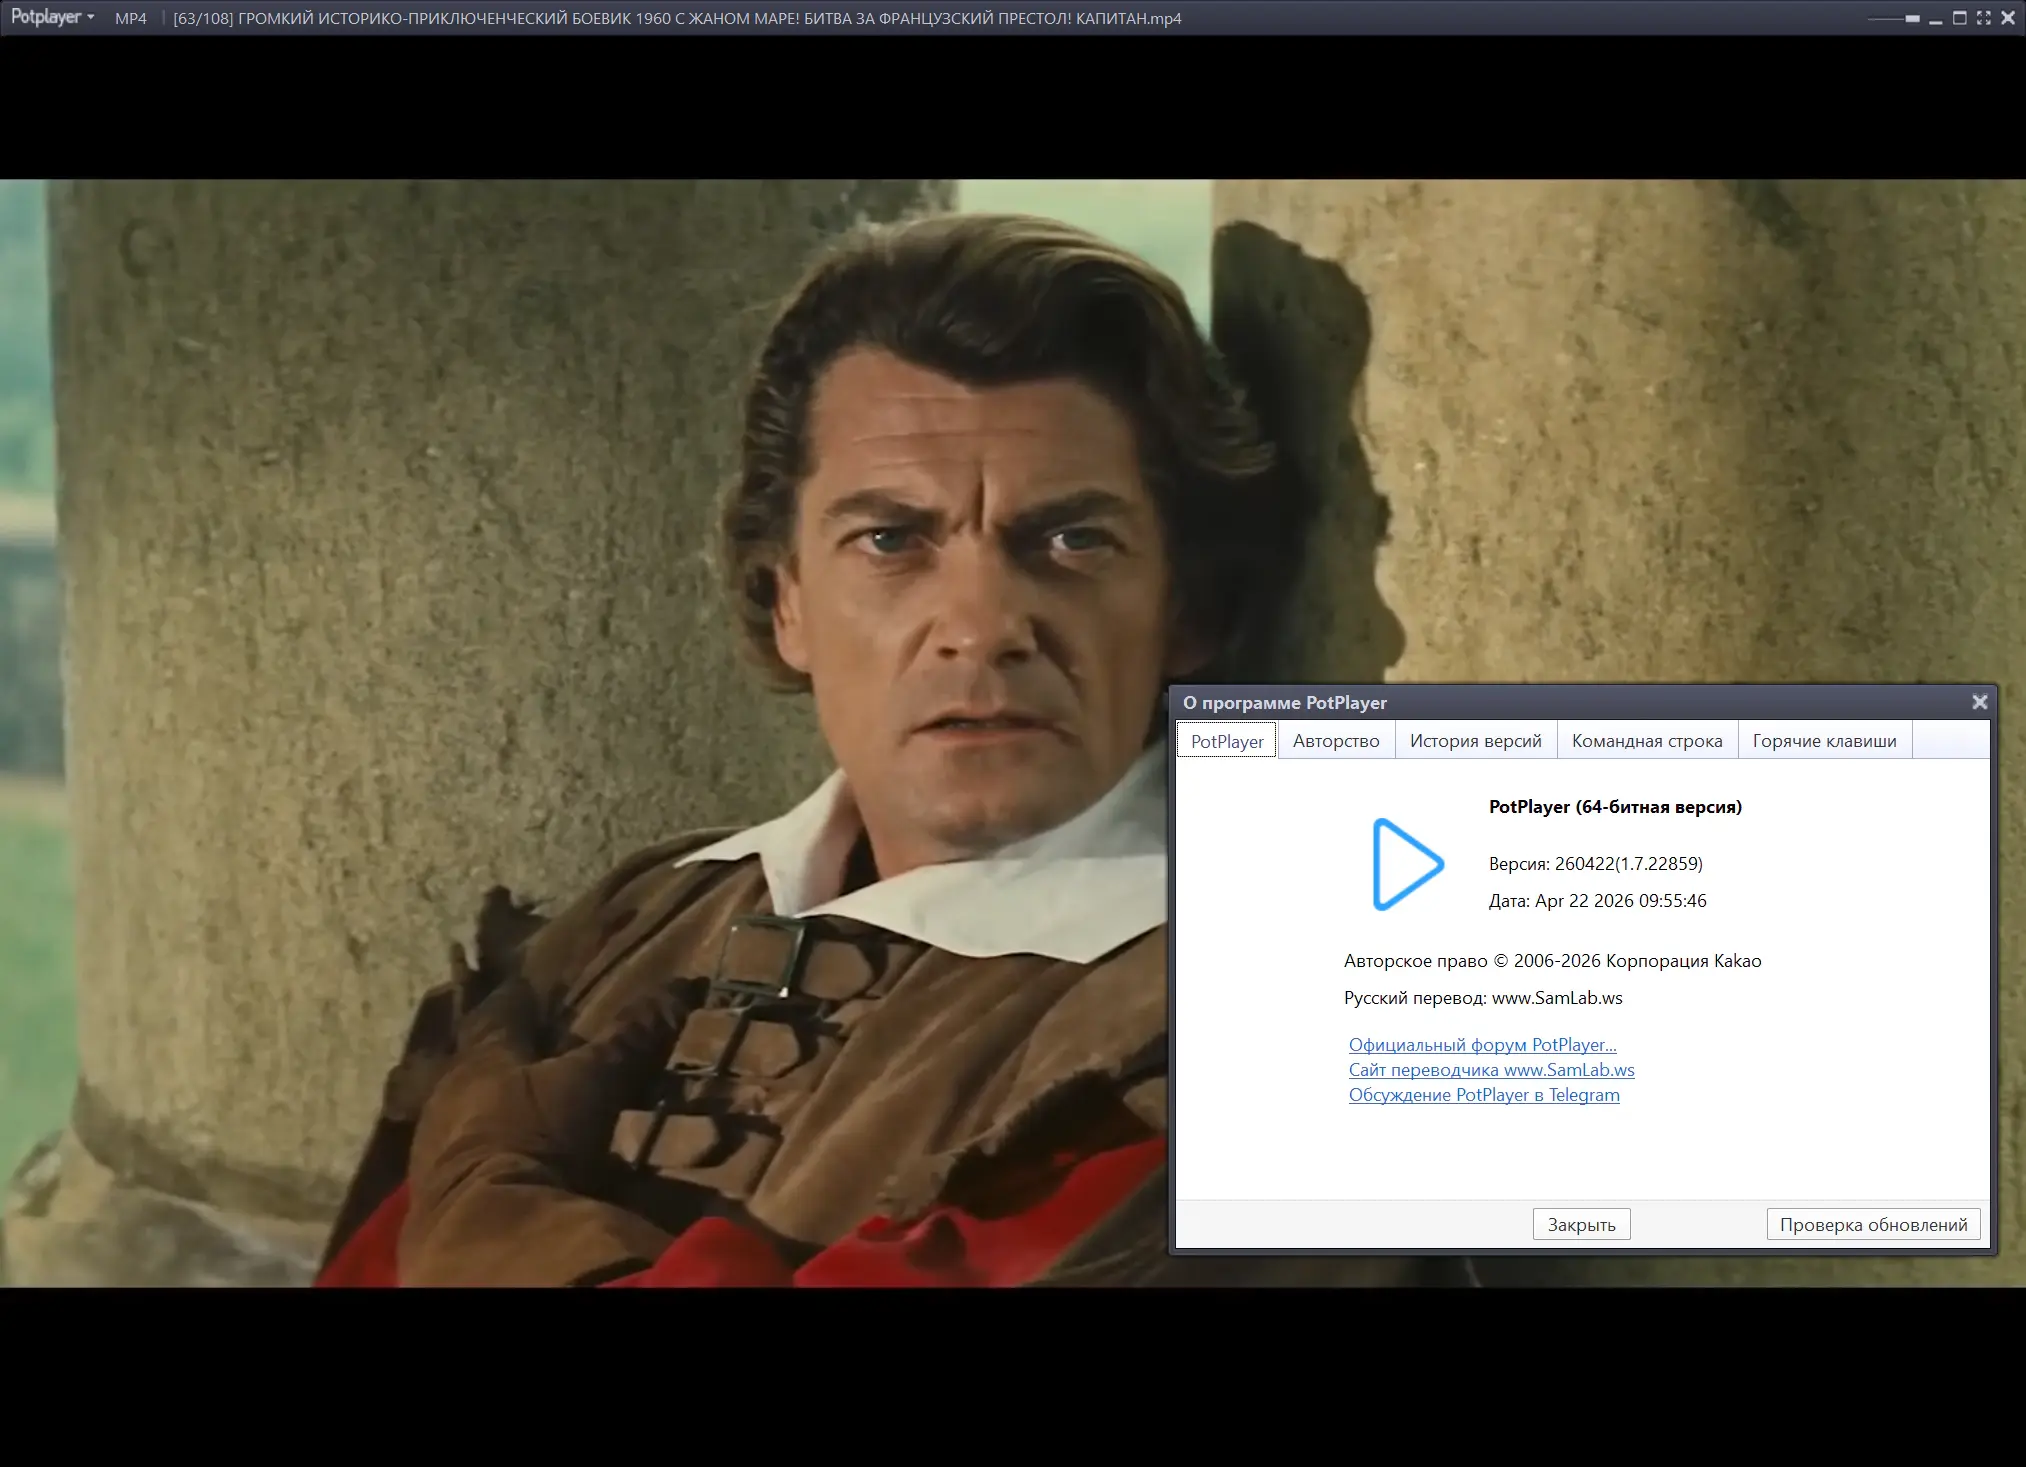Toggle fullscreen mode with the arrows icon
2026x1467 pixels.
[x=1984, y=18]
